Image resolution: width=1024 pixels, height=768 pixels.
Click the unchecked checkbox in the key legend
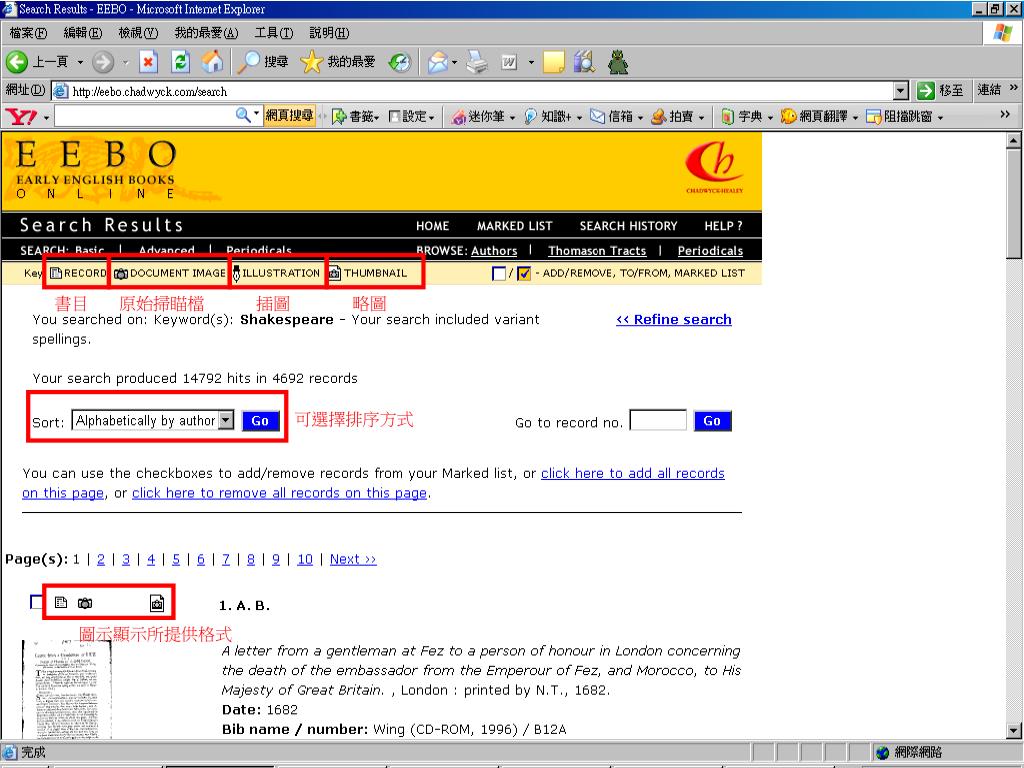pyautogui.click(x=499, y=274)
